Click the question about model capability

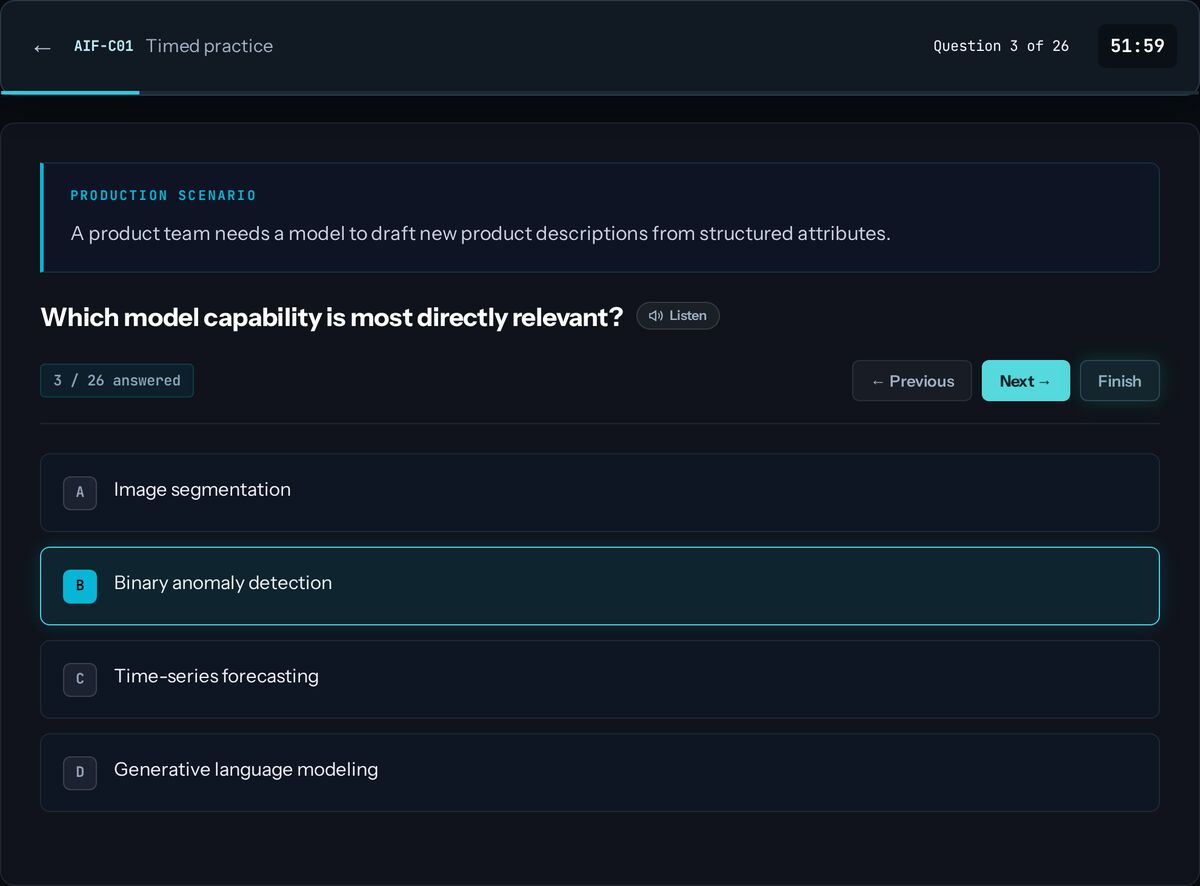(332, 317)
